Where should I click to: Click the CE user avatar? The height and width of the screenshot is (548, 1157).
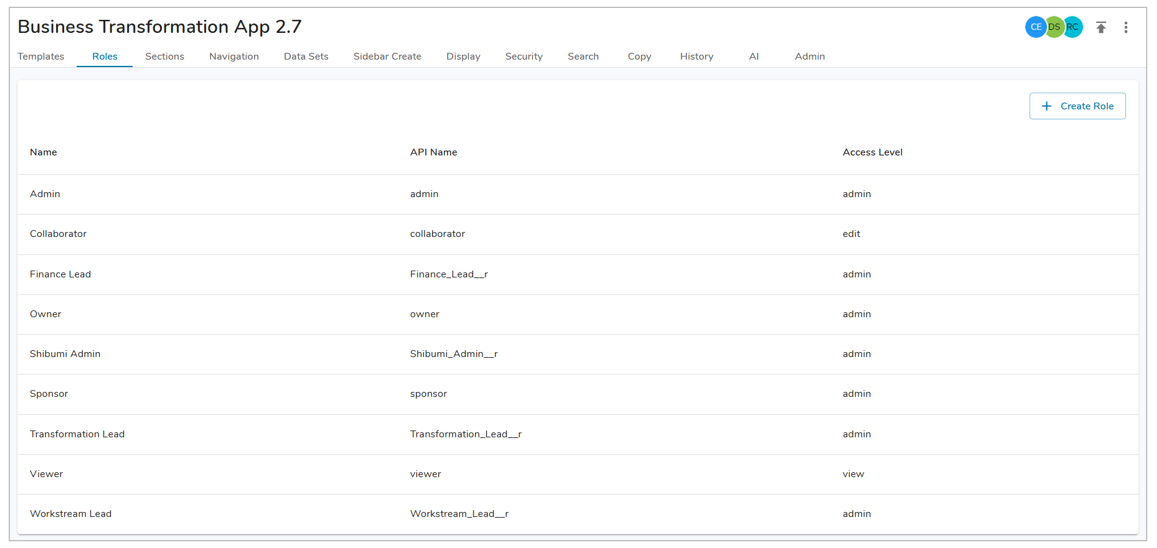click(x=1035, y=27)
